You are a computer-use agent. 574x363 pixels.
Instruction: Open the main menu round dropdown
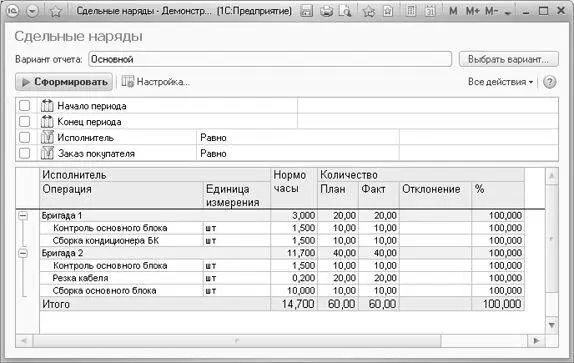(x=33, y=11)
